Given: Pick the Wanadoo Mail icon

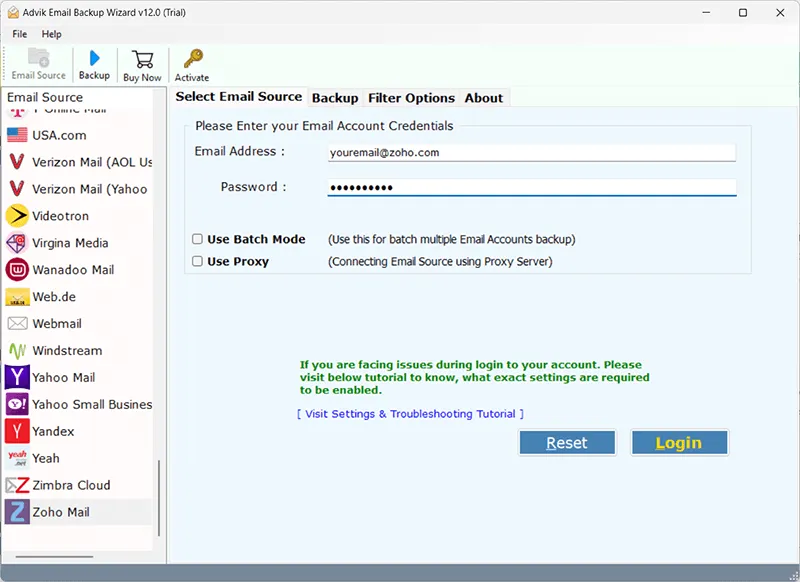Looking at the screenshot, I should click(17, 270).
